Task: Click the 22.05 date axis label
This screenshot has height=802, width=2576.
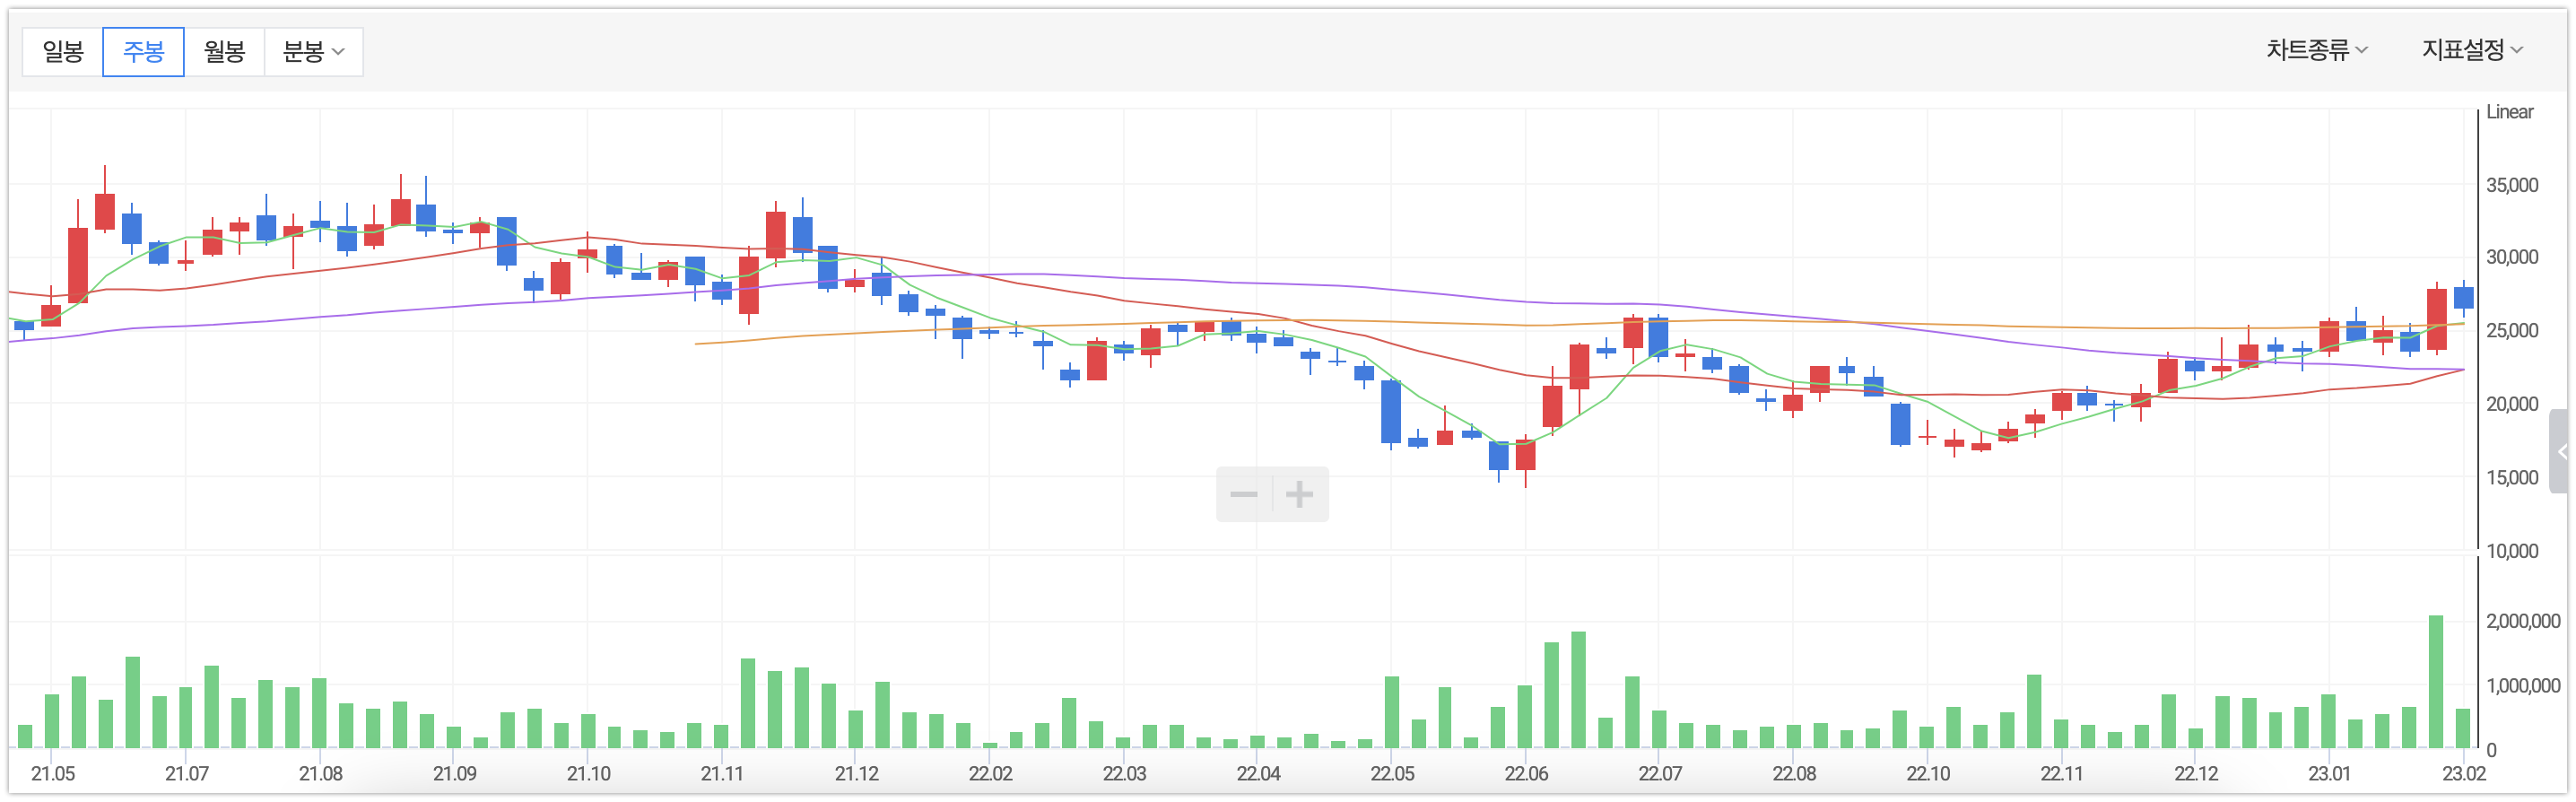Action: point(1393,774)
